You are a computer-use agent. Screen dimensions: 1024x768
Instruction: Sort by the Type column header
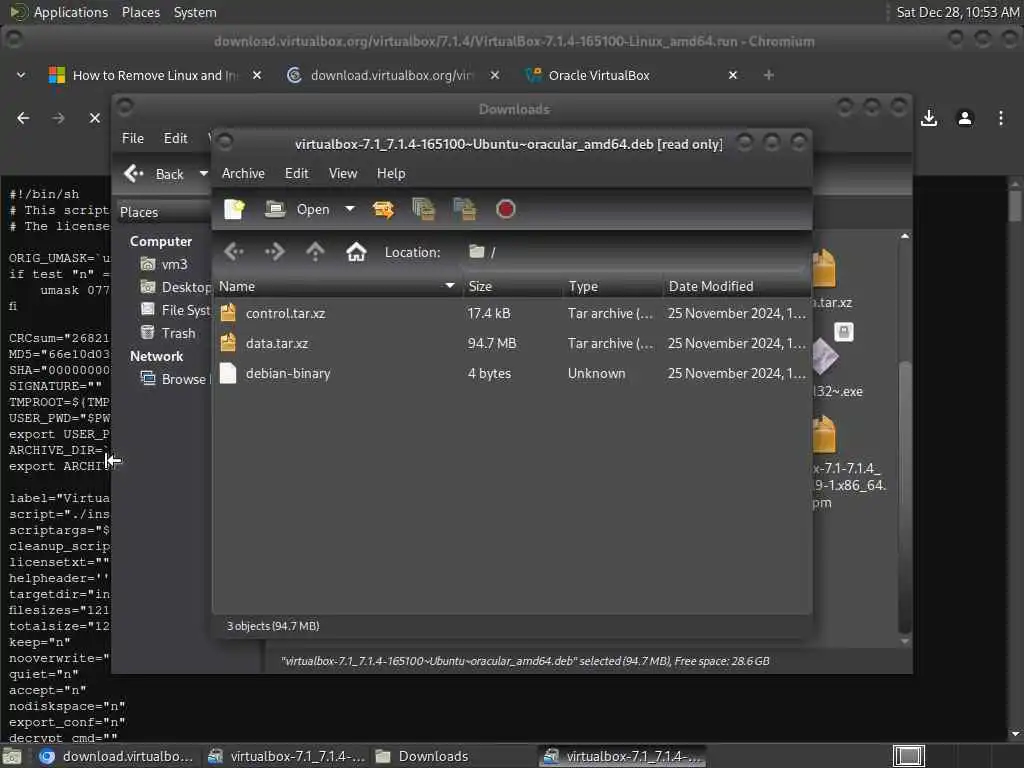tap(613, 286)
